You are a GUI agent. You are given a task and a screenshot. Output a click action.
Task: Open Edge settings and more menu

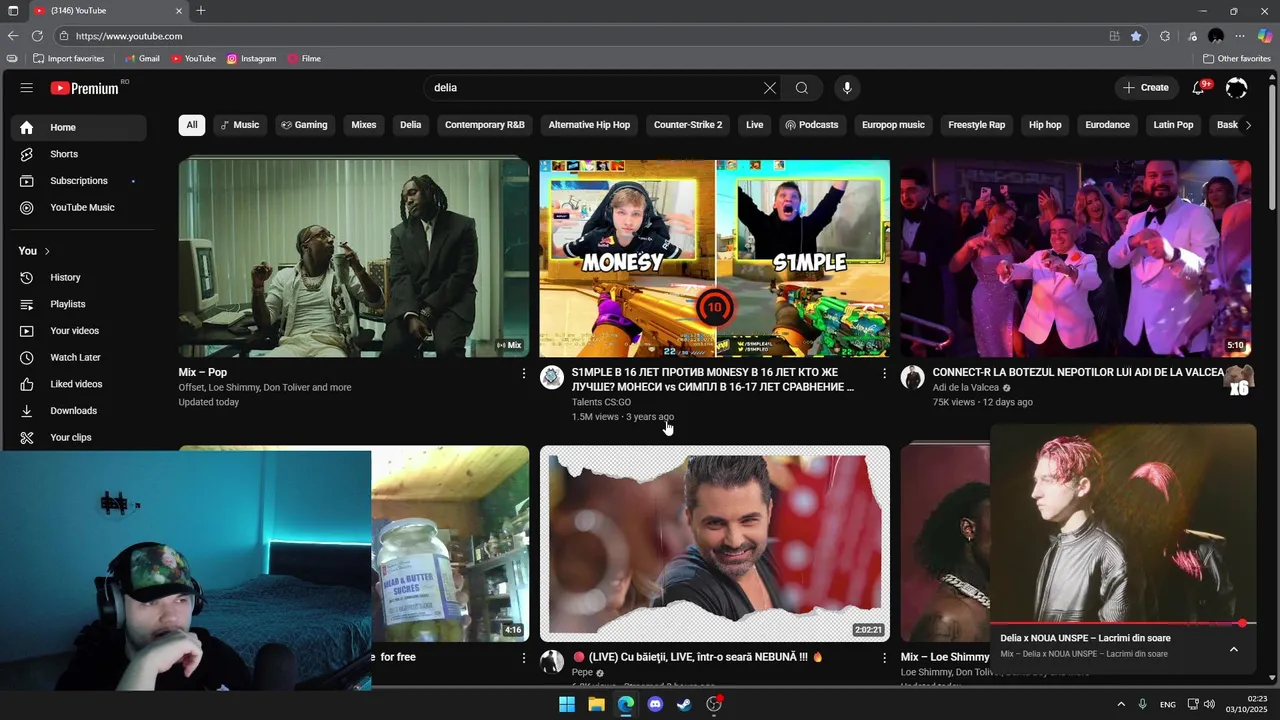coord(1240,36)
